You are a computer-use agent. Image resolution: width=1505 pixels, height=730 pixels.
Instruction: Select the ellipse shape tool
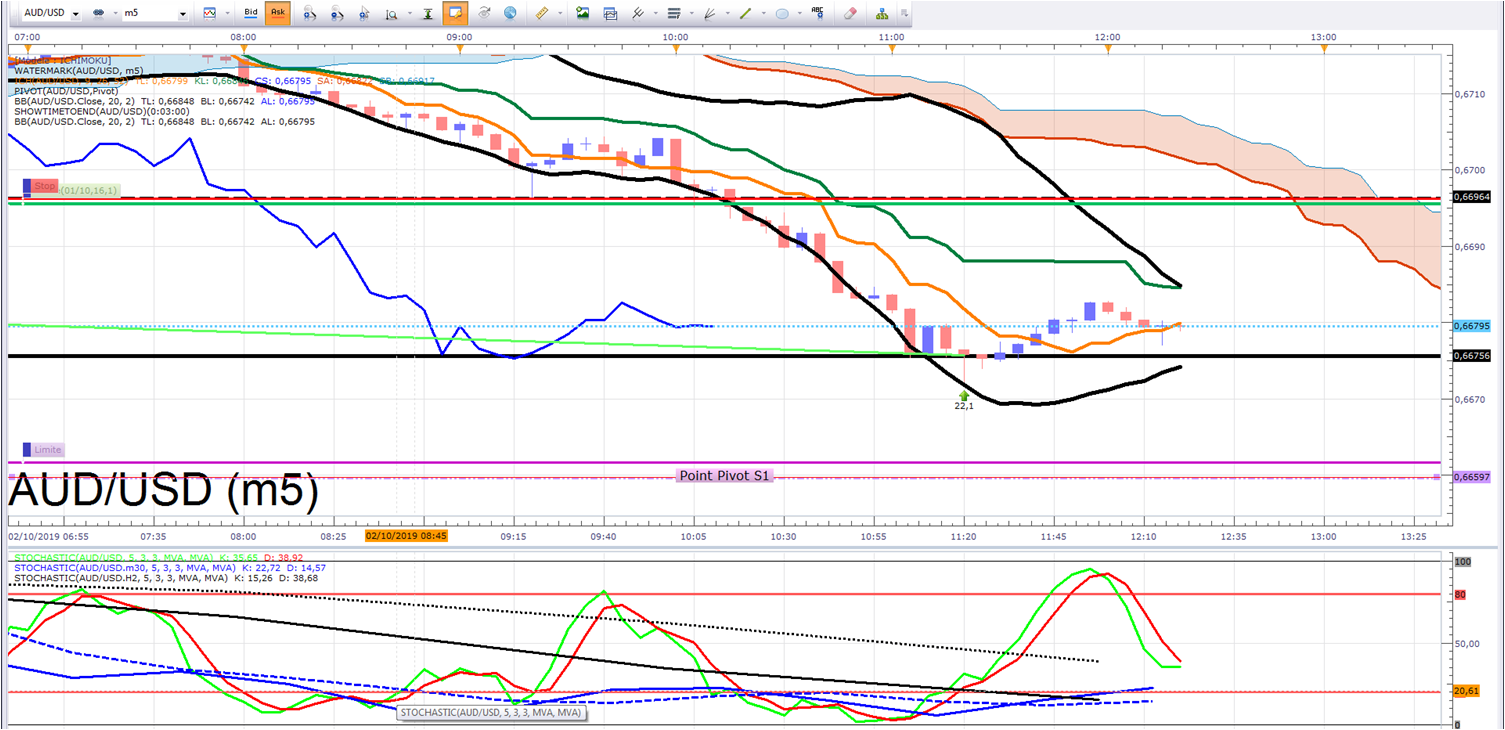pyautogui.click(x=782, y=14)
